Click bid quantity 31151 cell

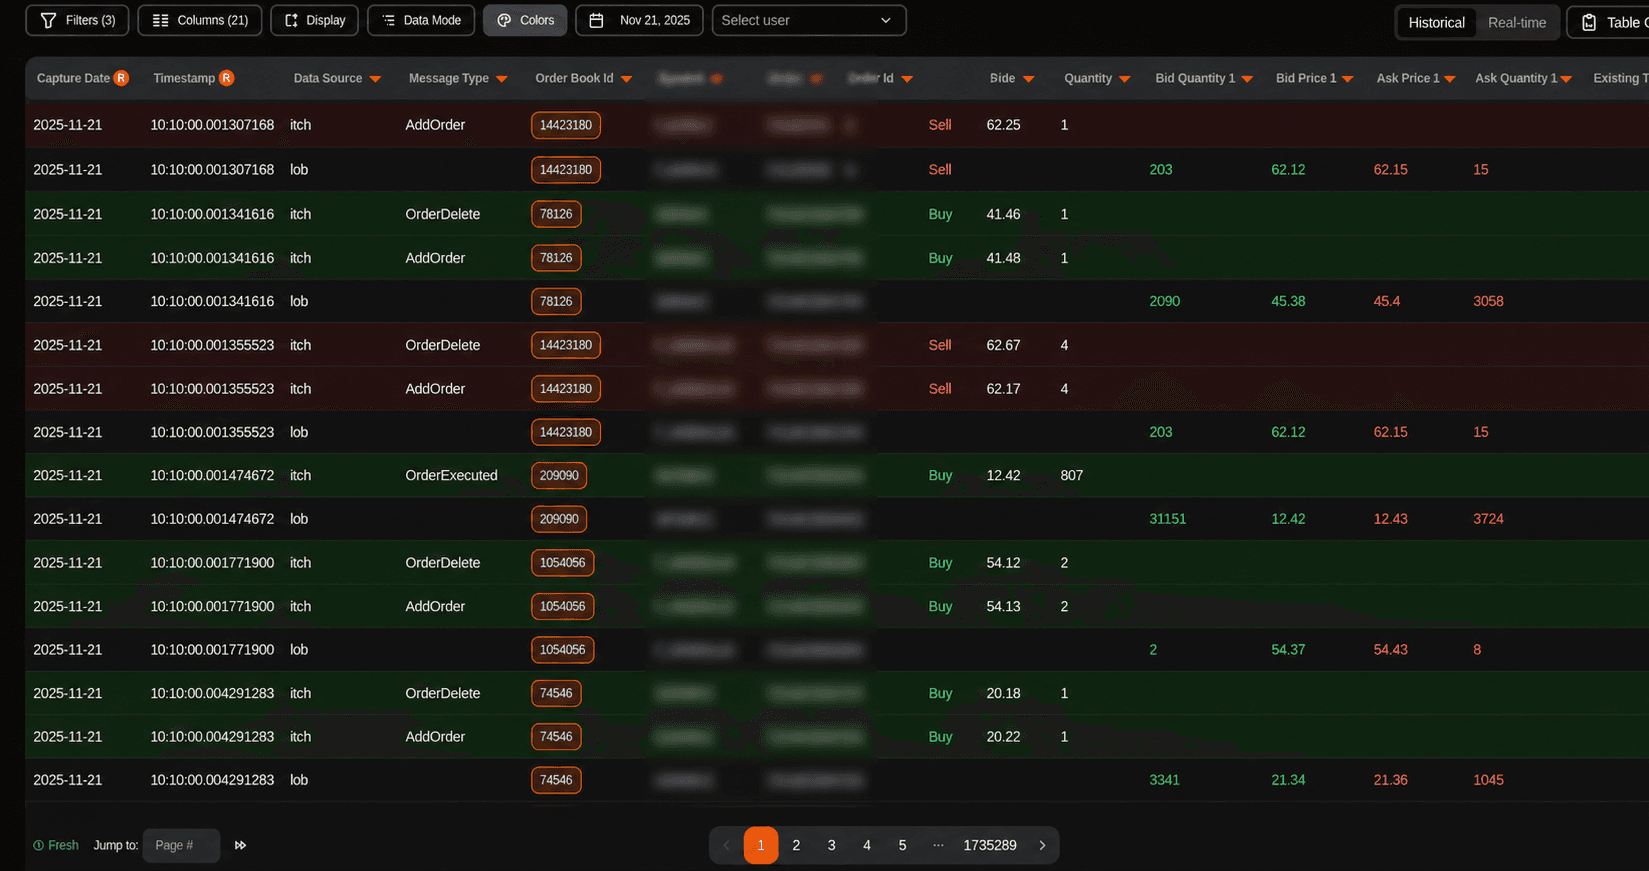click(x=1167, y=519)
